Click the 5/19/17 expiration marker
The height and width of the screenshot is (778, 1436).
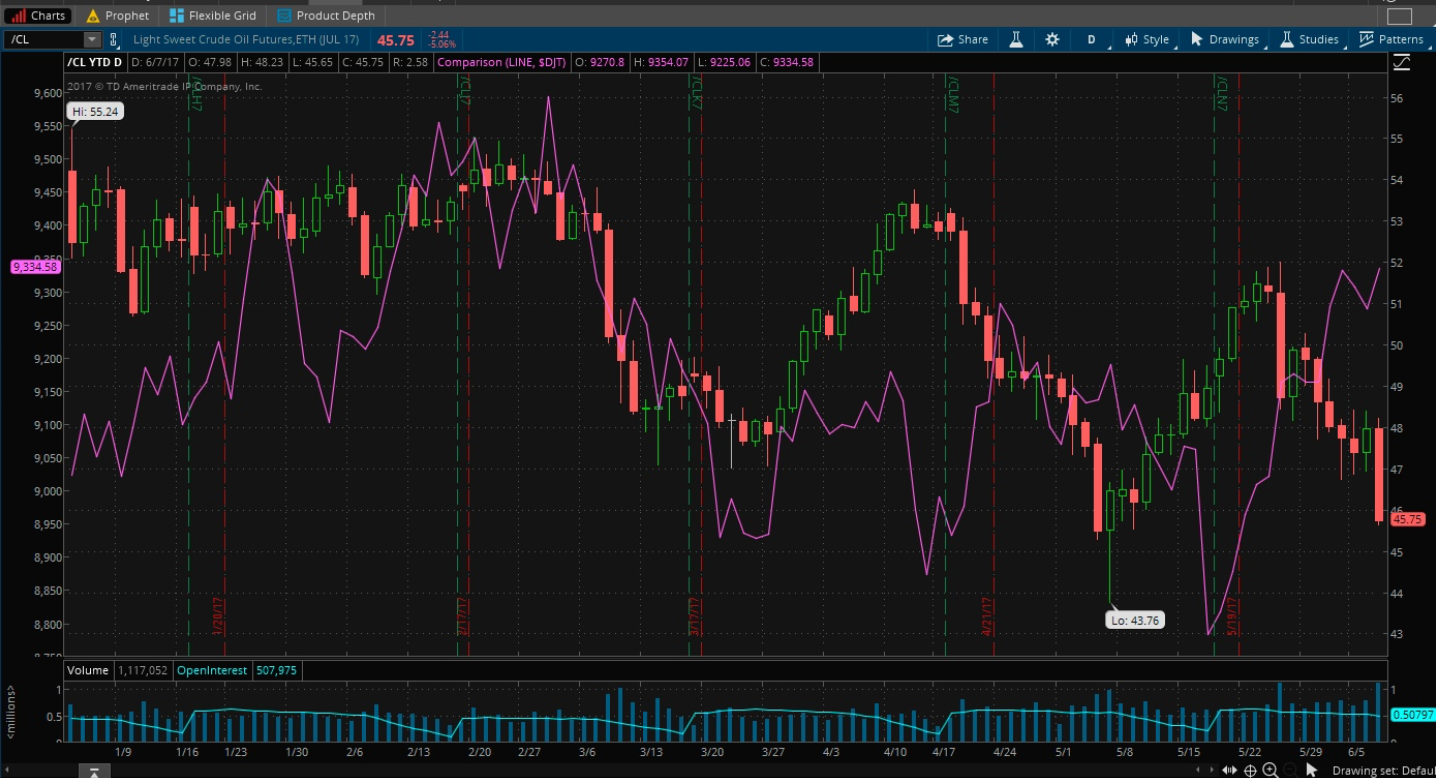click(1233, 617)
